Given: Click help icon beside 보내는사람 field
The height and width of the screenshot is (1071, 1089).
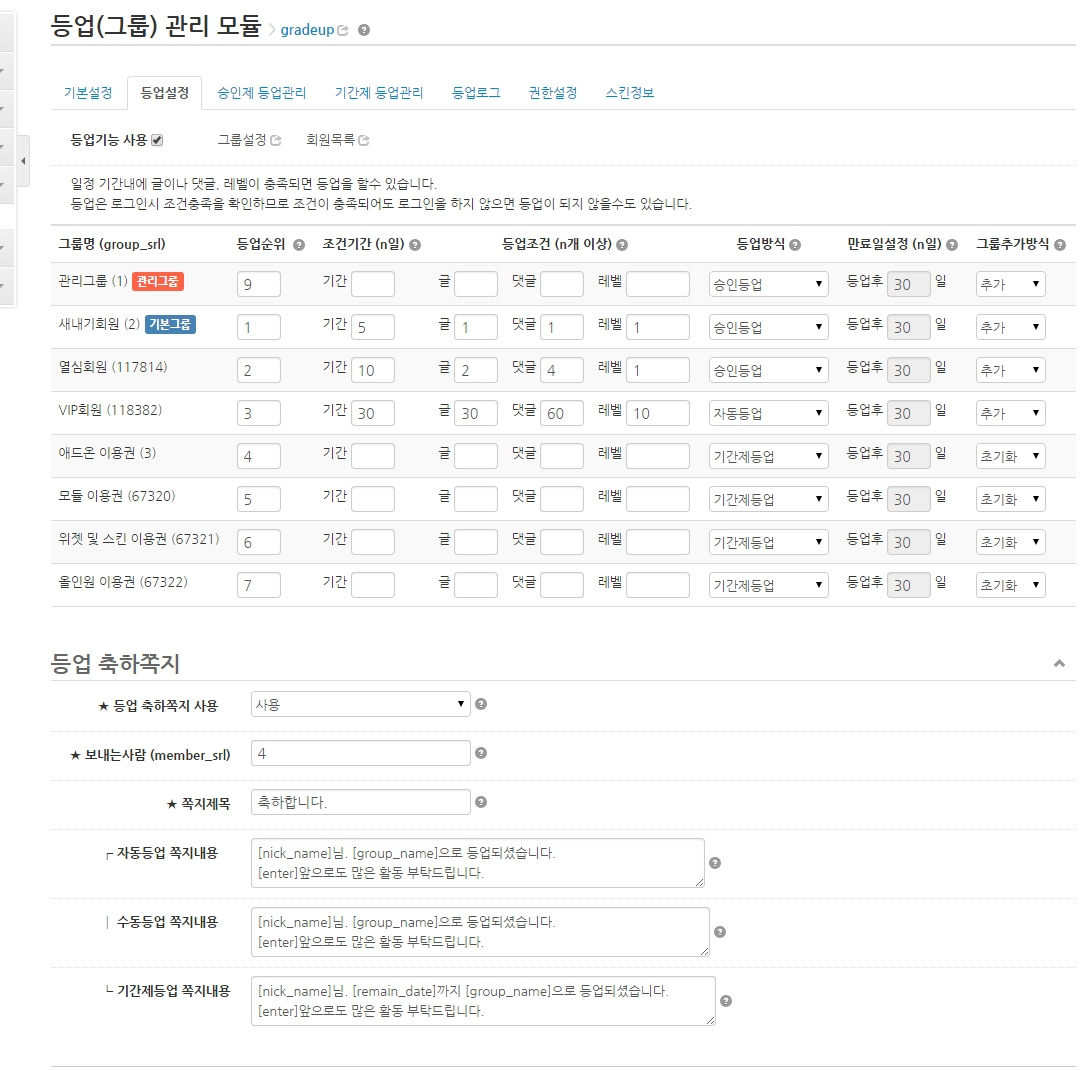Looking at the screenshot, I should tap(481, 753).
